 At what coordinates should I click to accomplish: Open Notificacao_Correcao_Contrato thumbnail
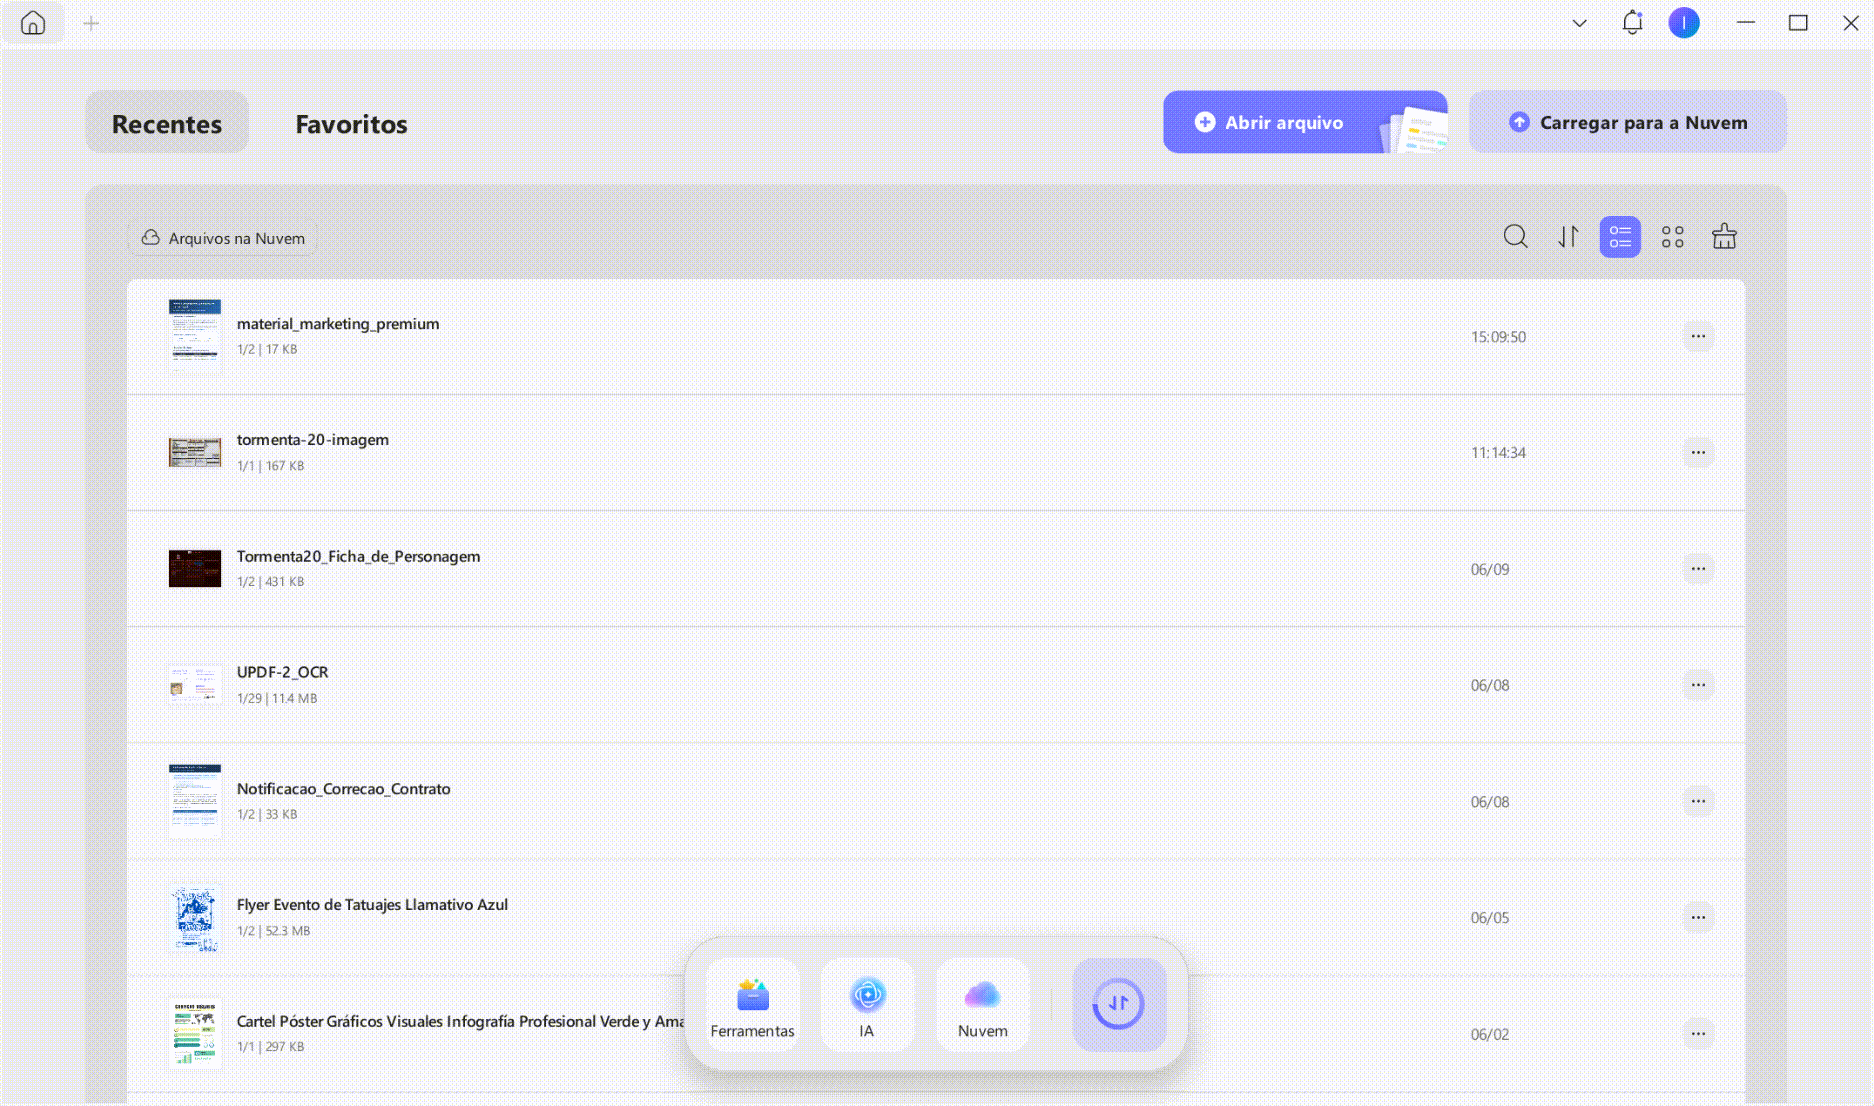(x=195, y=801)
